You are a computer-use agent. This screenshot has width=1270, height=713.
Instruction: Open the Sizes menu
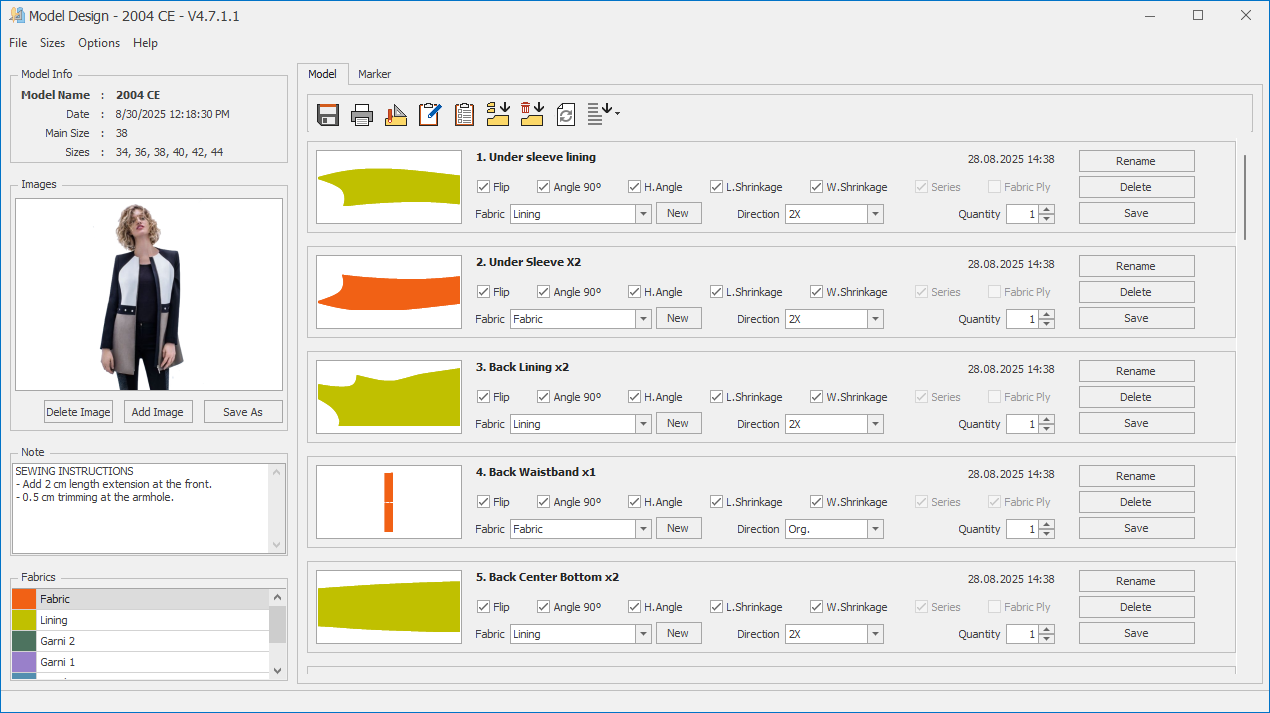(52, 43)
